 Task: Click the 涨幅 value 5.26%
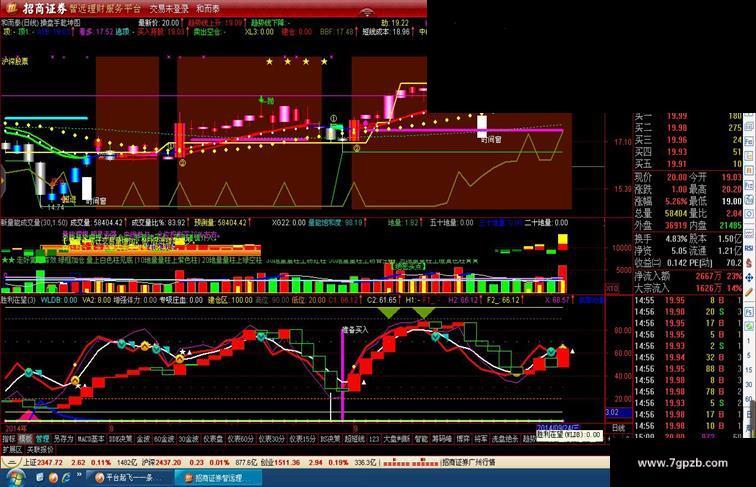pyautogui.click(x=677, y=201)
